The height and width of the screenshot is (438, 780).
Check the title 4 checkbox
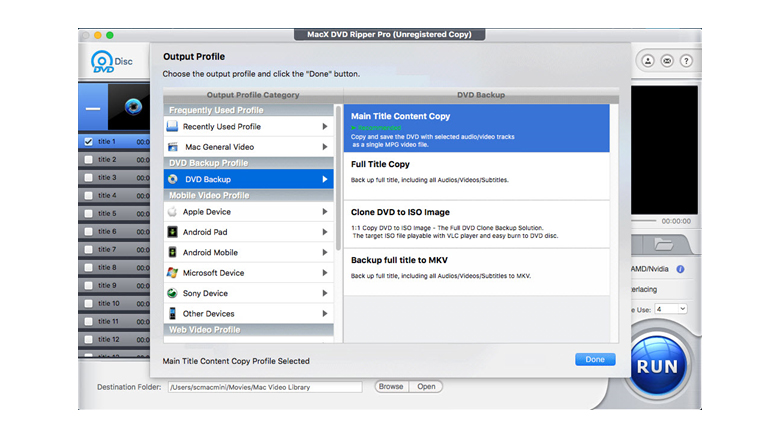[89, 196]
